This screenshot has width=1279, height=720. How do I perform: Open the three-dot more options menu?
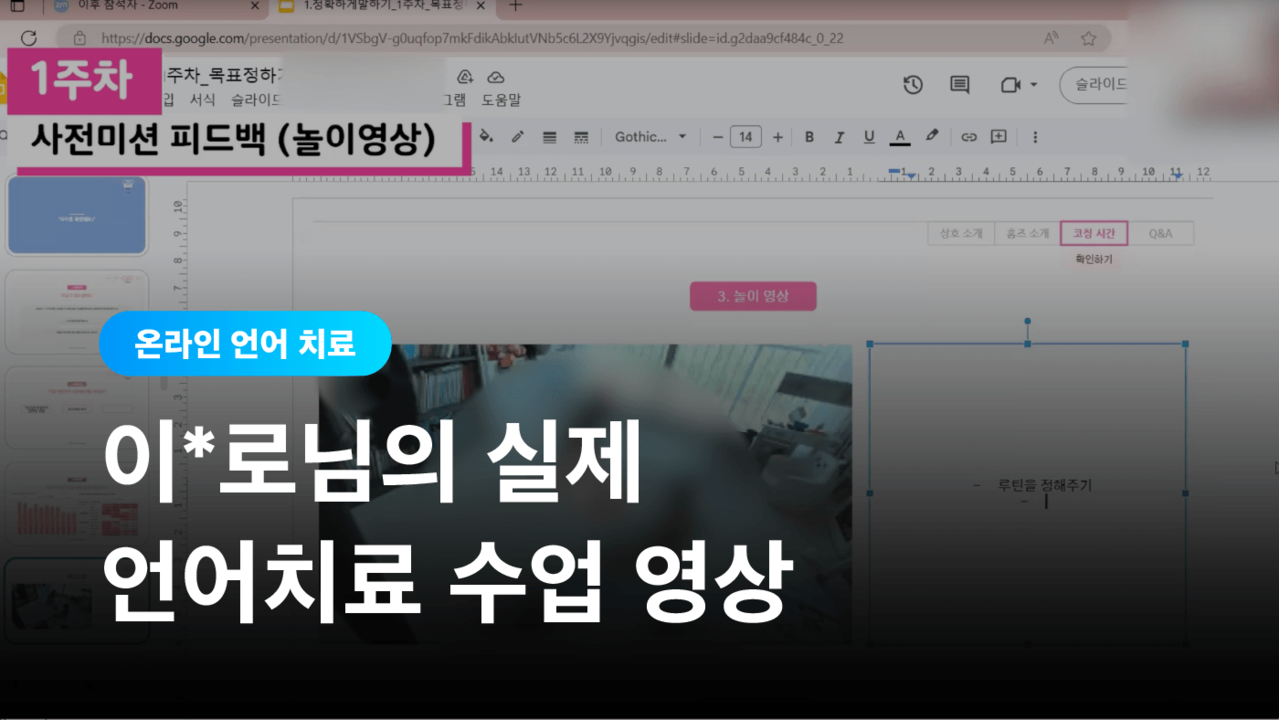[x=1035, y=137]
